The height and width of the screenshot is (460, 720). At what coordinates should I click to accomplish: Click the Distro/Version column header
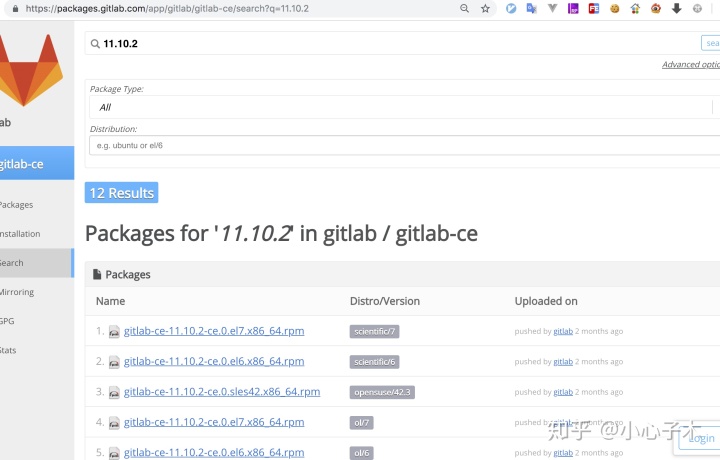(x=385, y=301)
